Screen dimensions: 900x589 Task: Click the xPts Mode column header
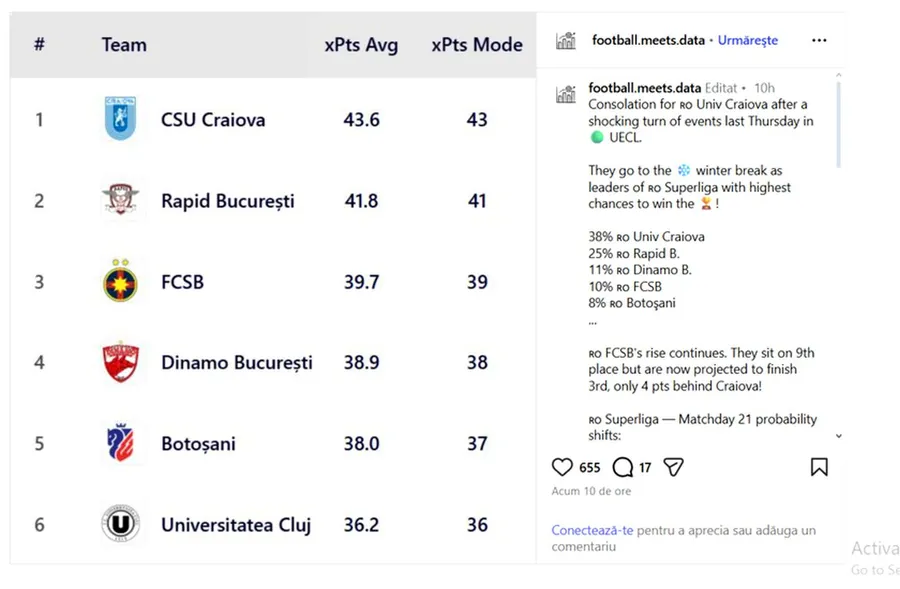(477, 45)
